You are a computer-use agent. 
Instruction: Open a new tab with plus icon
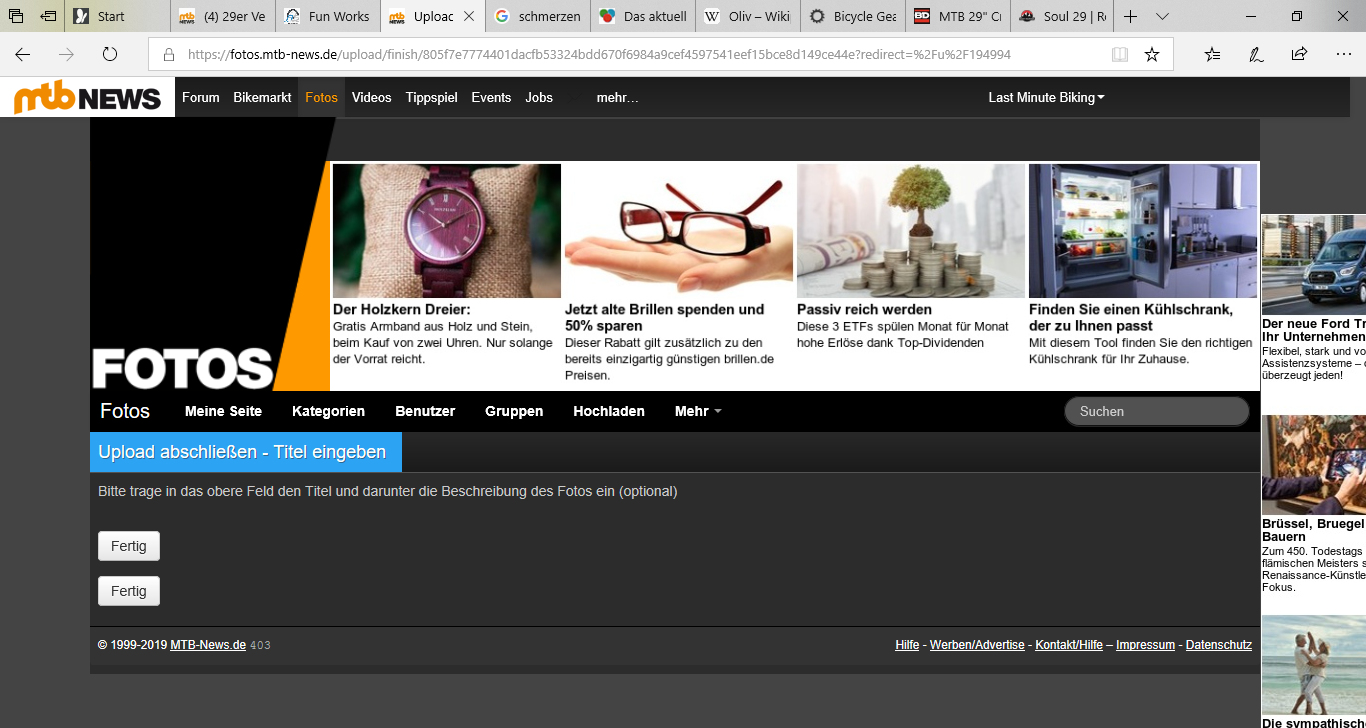point(1130,17)
